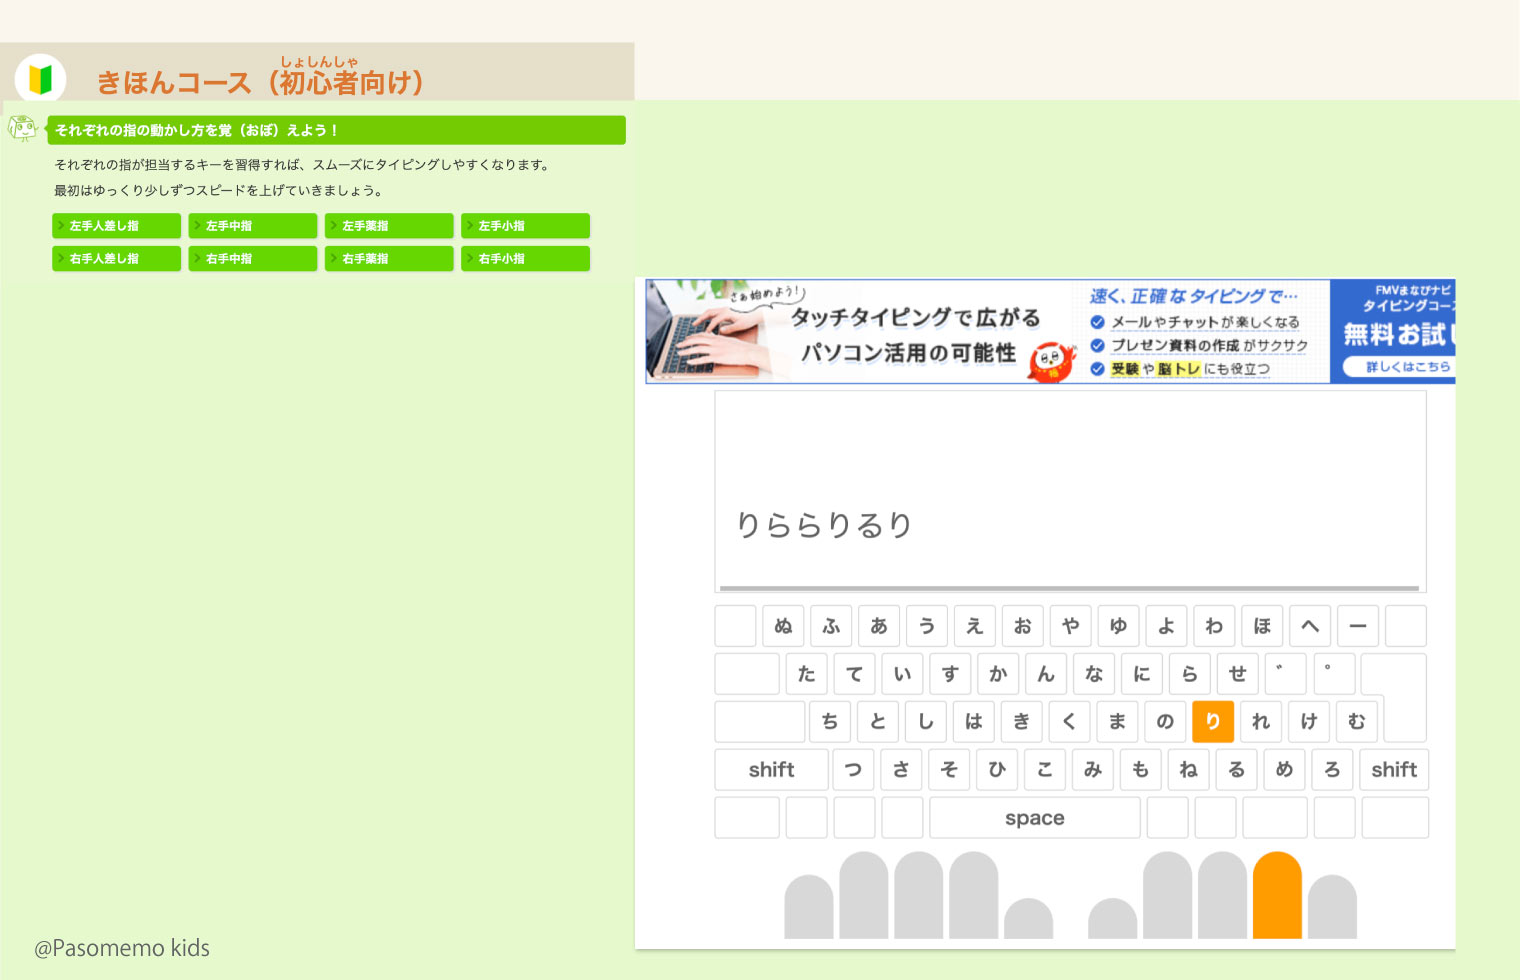Click the て key on keyboard

coord(855,674)
